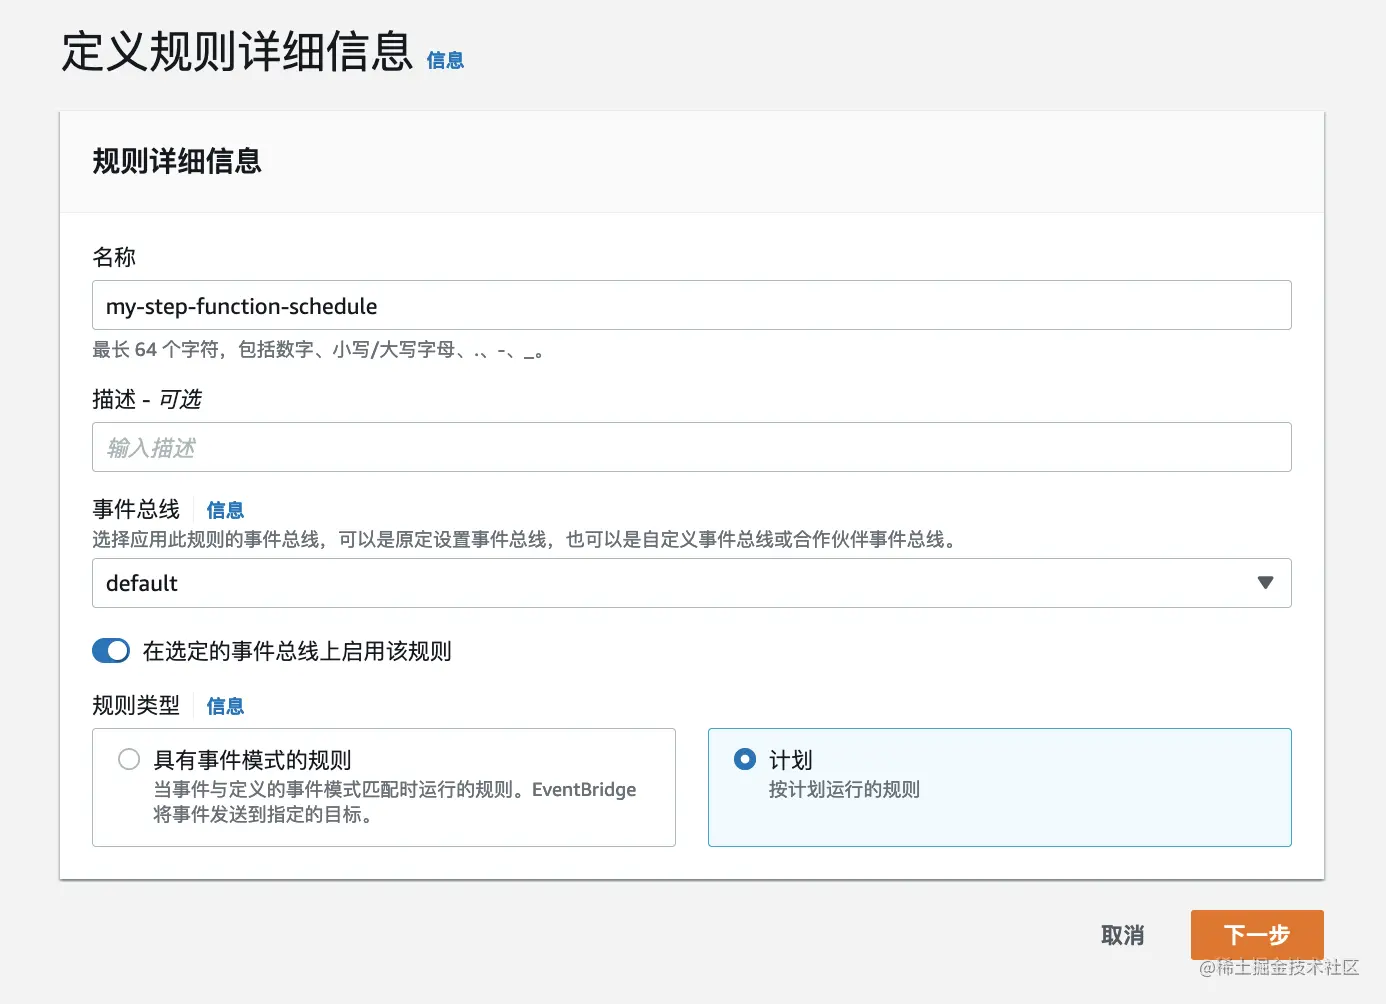Click the 在选定的事件总线上启用该规则 label text
1386x1004 pixels.
click(297, 651)
